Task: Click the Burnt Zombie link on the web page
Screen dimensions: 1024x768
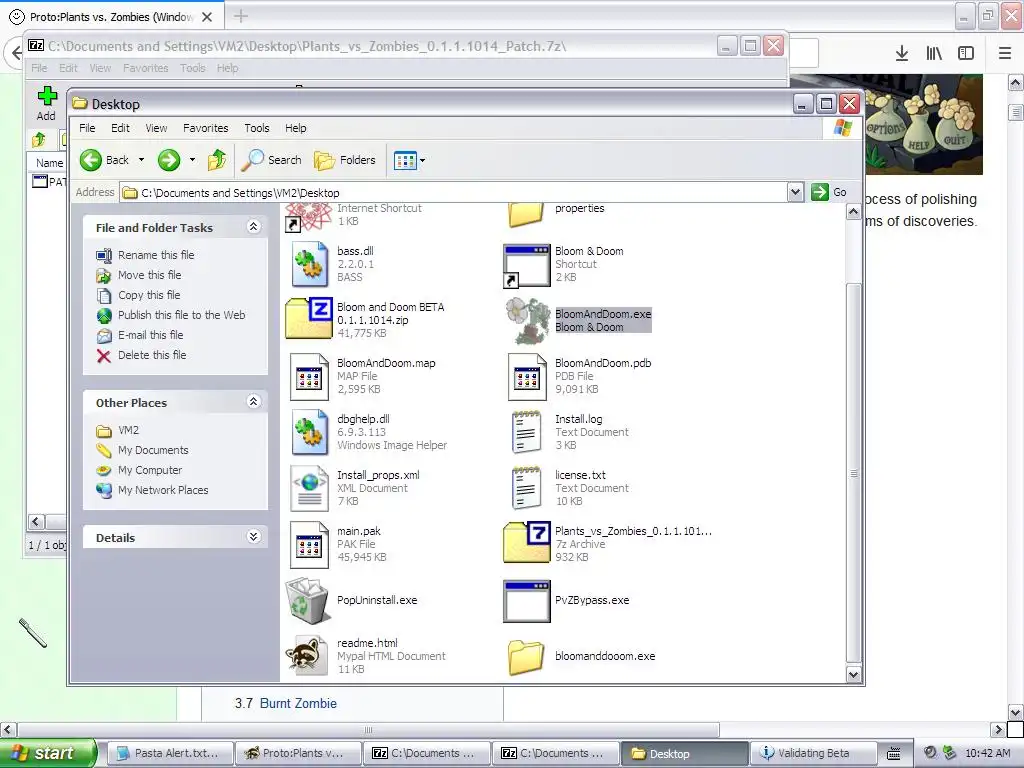Action: 298,703
